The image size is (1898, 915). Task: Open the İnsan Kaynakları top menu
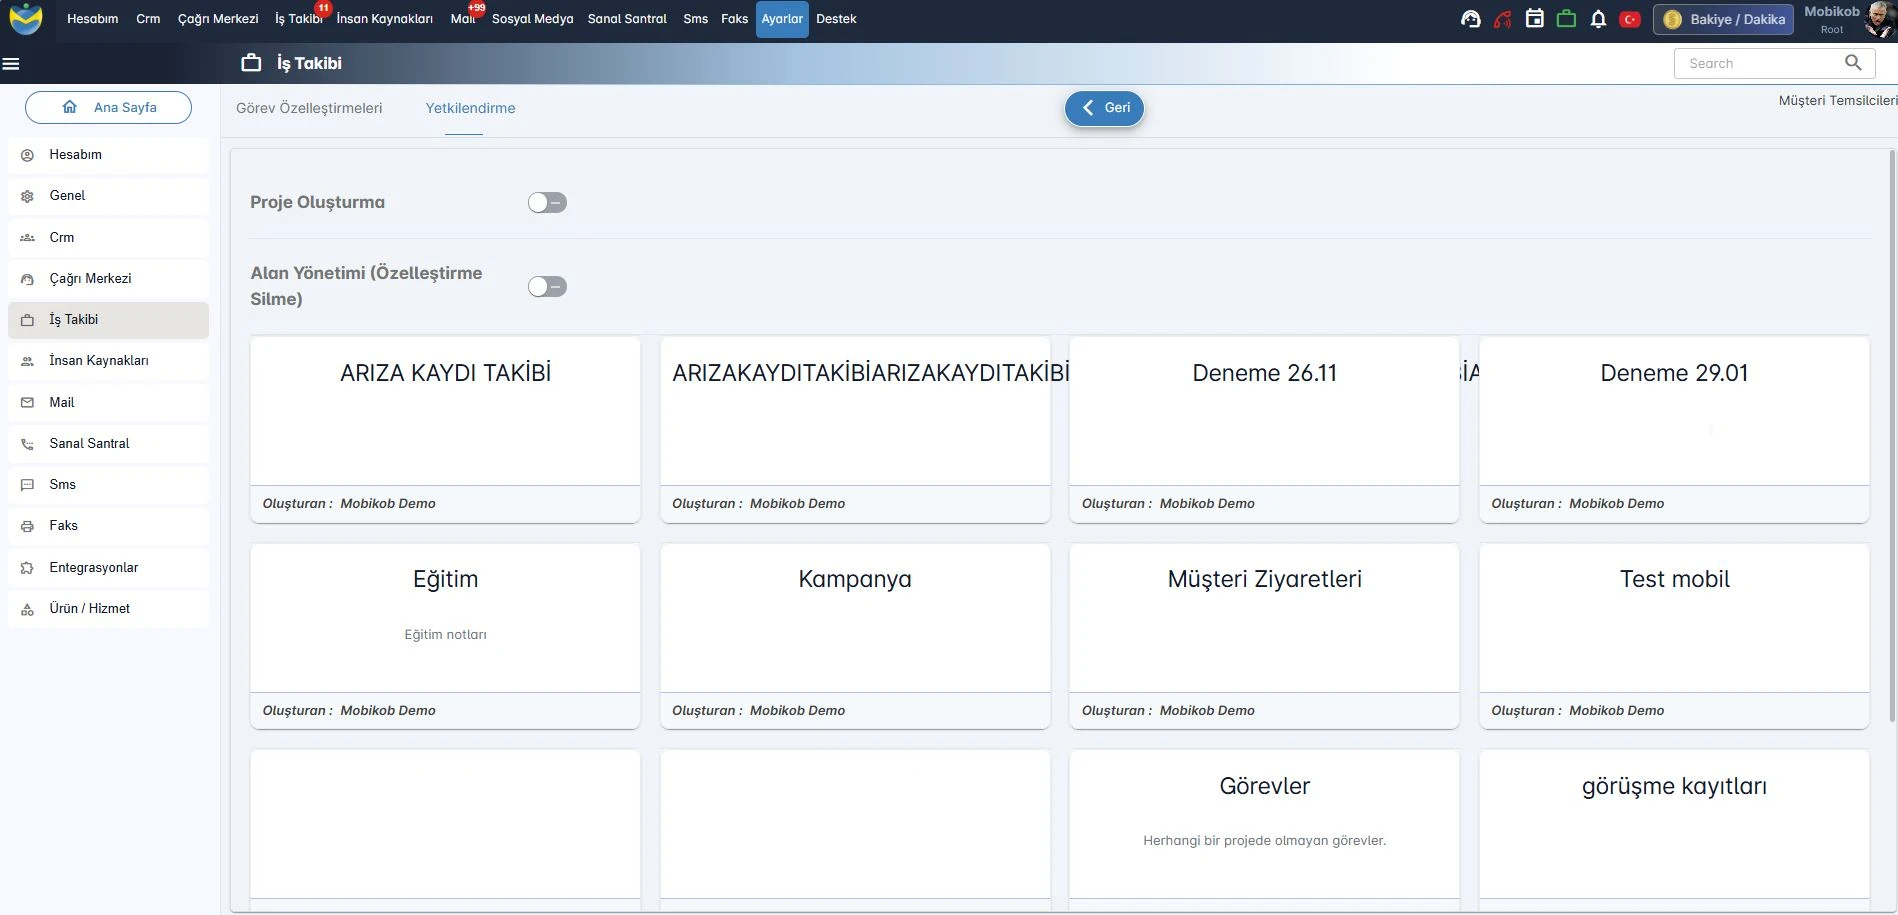click(384, 19)
